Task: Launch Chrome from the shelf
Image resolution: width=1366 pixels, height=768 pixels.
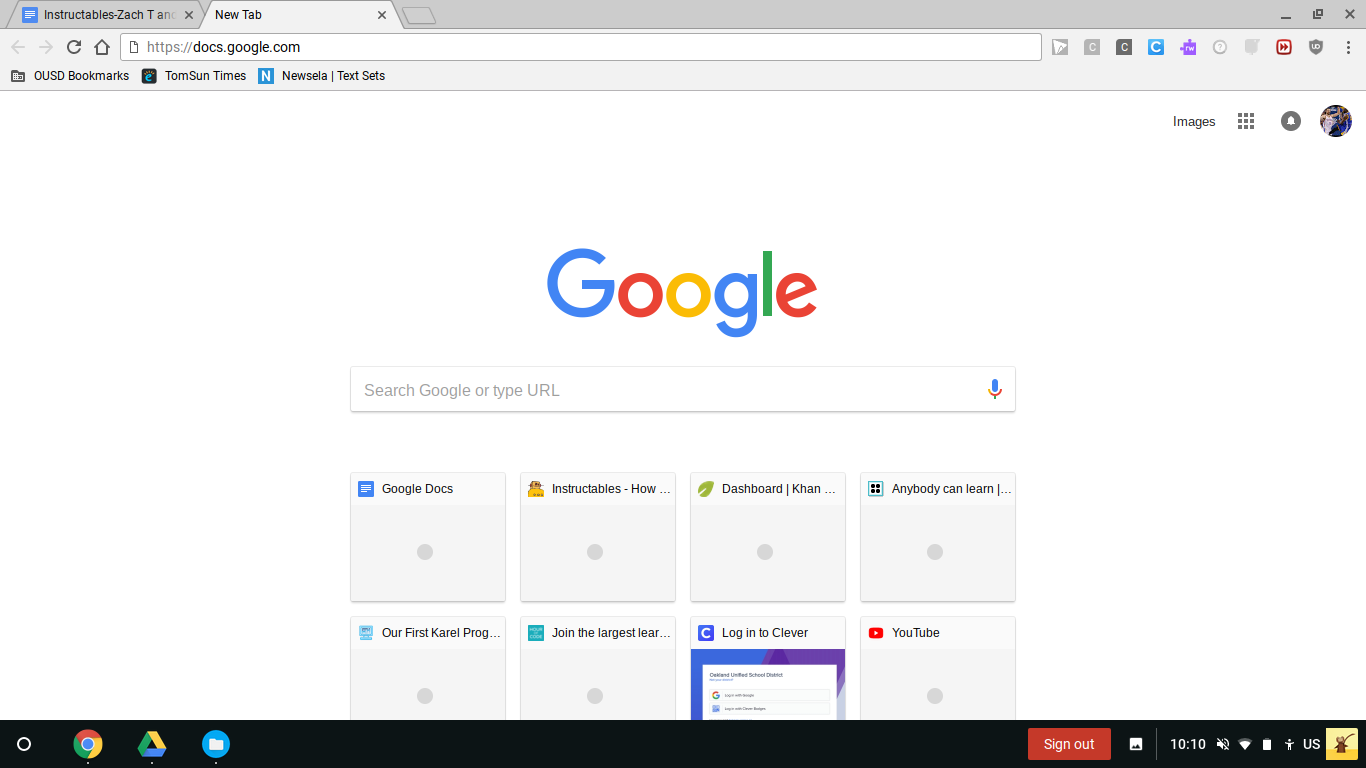Action: click(x=88, y=744)
